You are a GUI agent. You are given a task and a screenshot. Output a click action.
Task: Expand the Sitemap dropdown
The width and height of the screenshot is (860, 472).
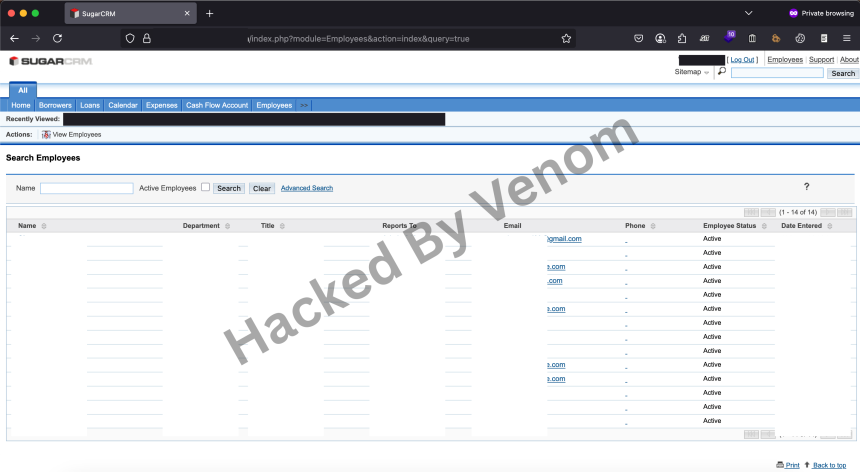point(692,72)
